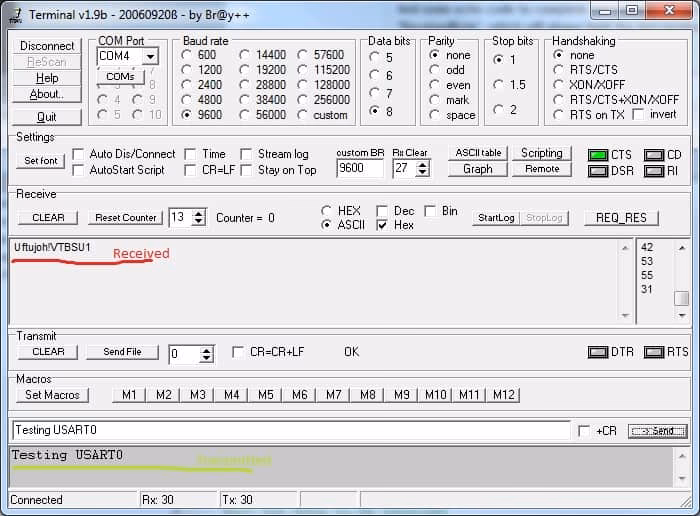Click the RI indicator light
Screen dimensions: 700x516
(x=654, y=171)
